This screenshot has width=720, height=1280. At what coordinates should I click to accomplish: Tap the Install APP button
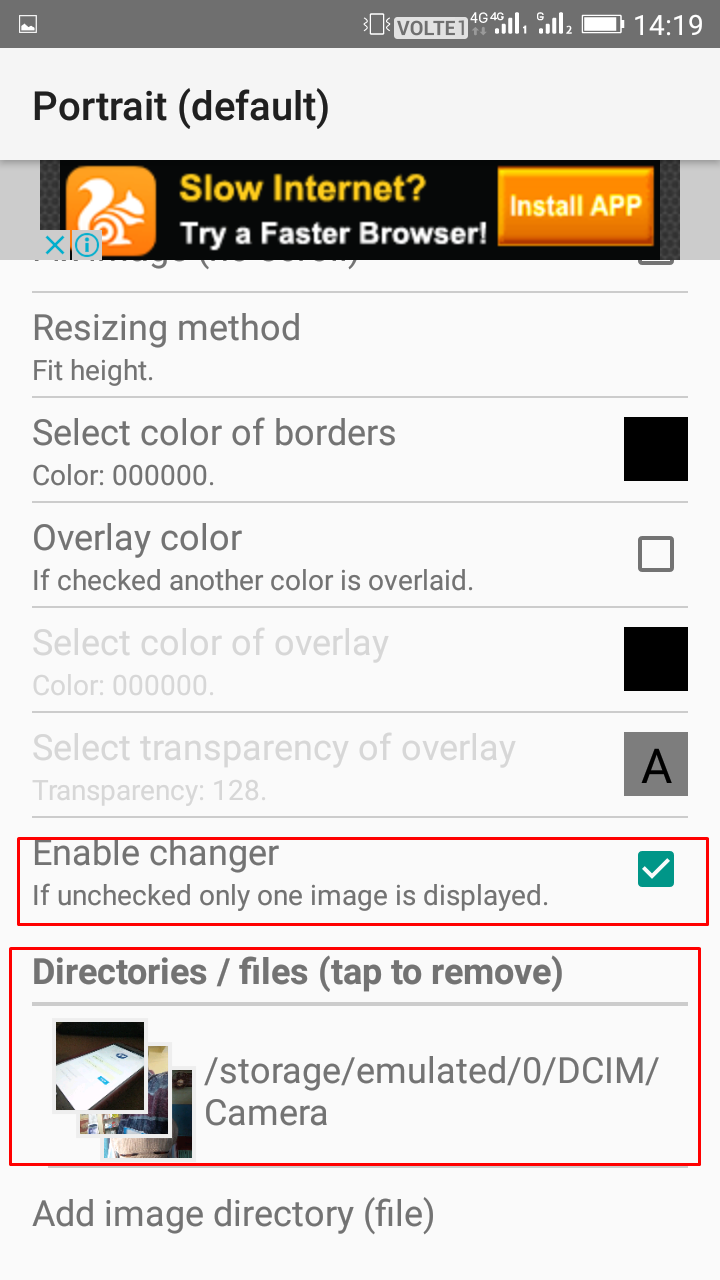pyautogui.click(x=574, y=207)
